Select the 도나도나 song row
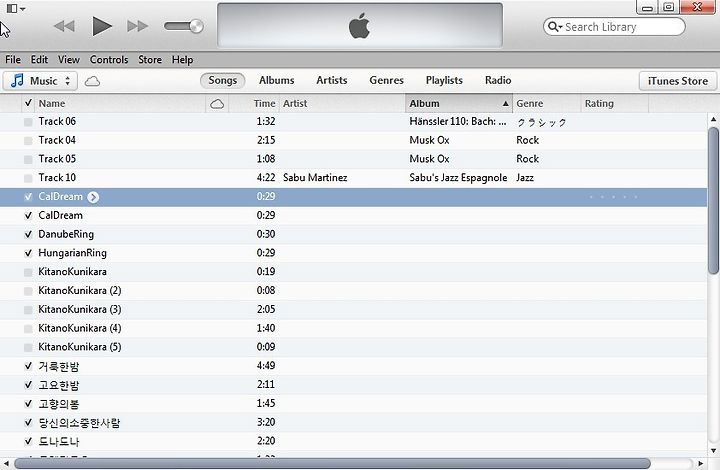 pos(354,442)
